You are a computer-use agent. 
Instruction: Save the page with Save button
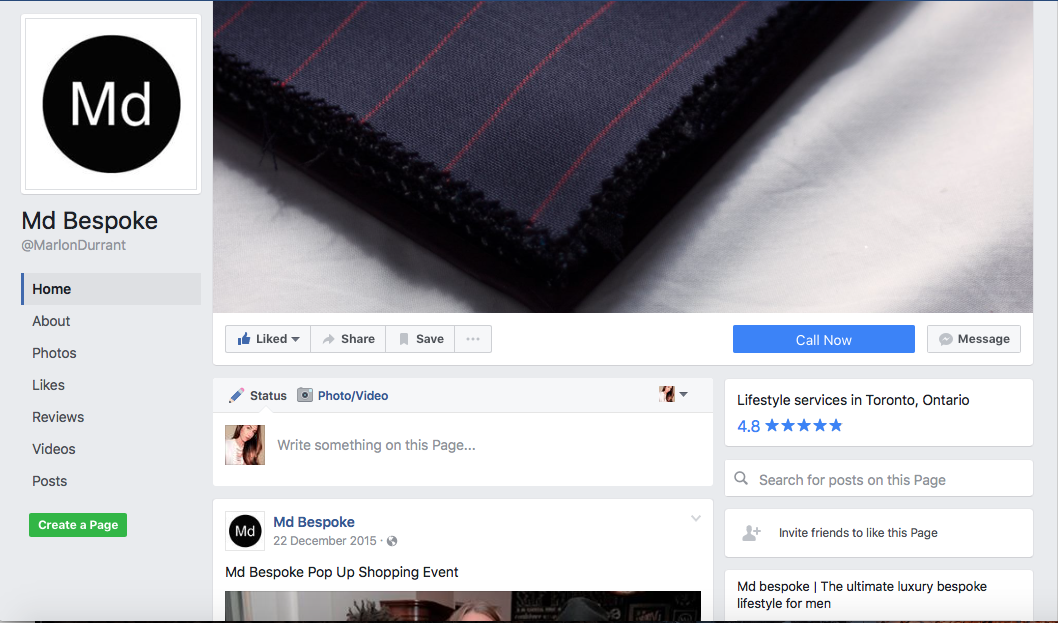click(420, 339)
